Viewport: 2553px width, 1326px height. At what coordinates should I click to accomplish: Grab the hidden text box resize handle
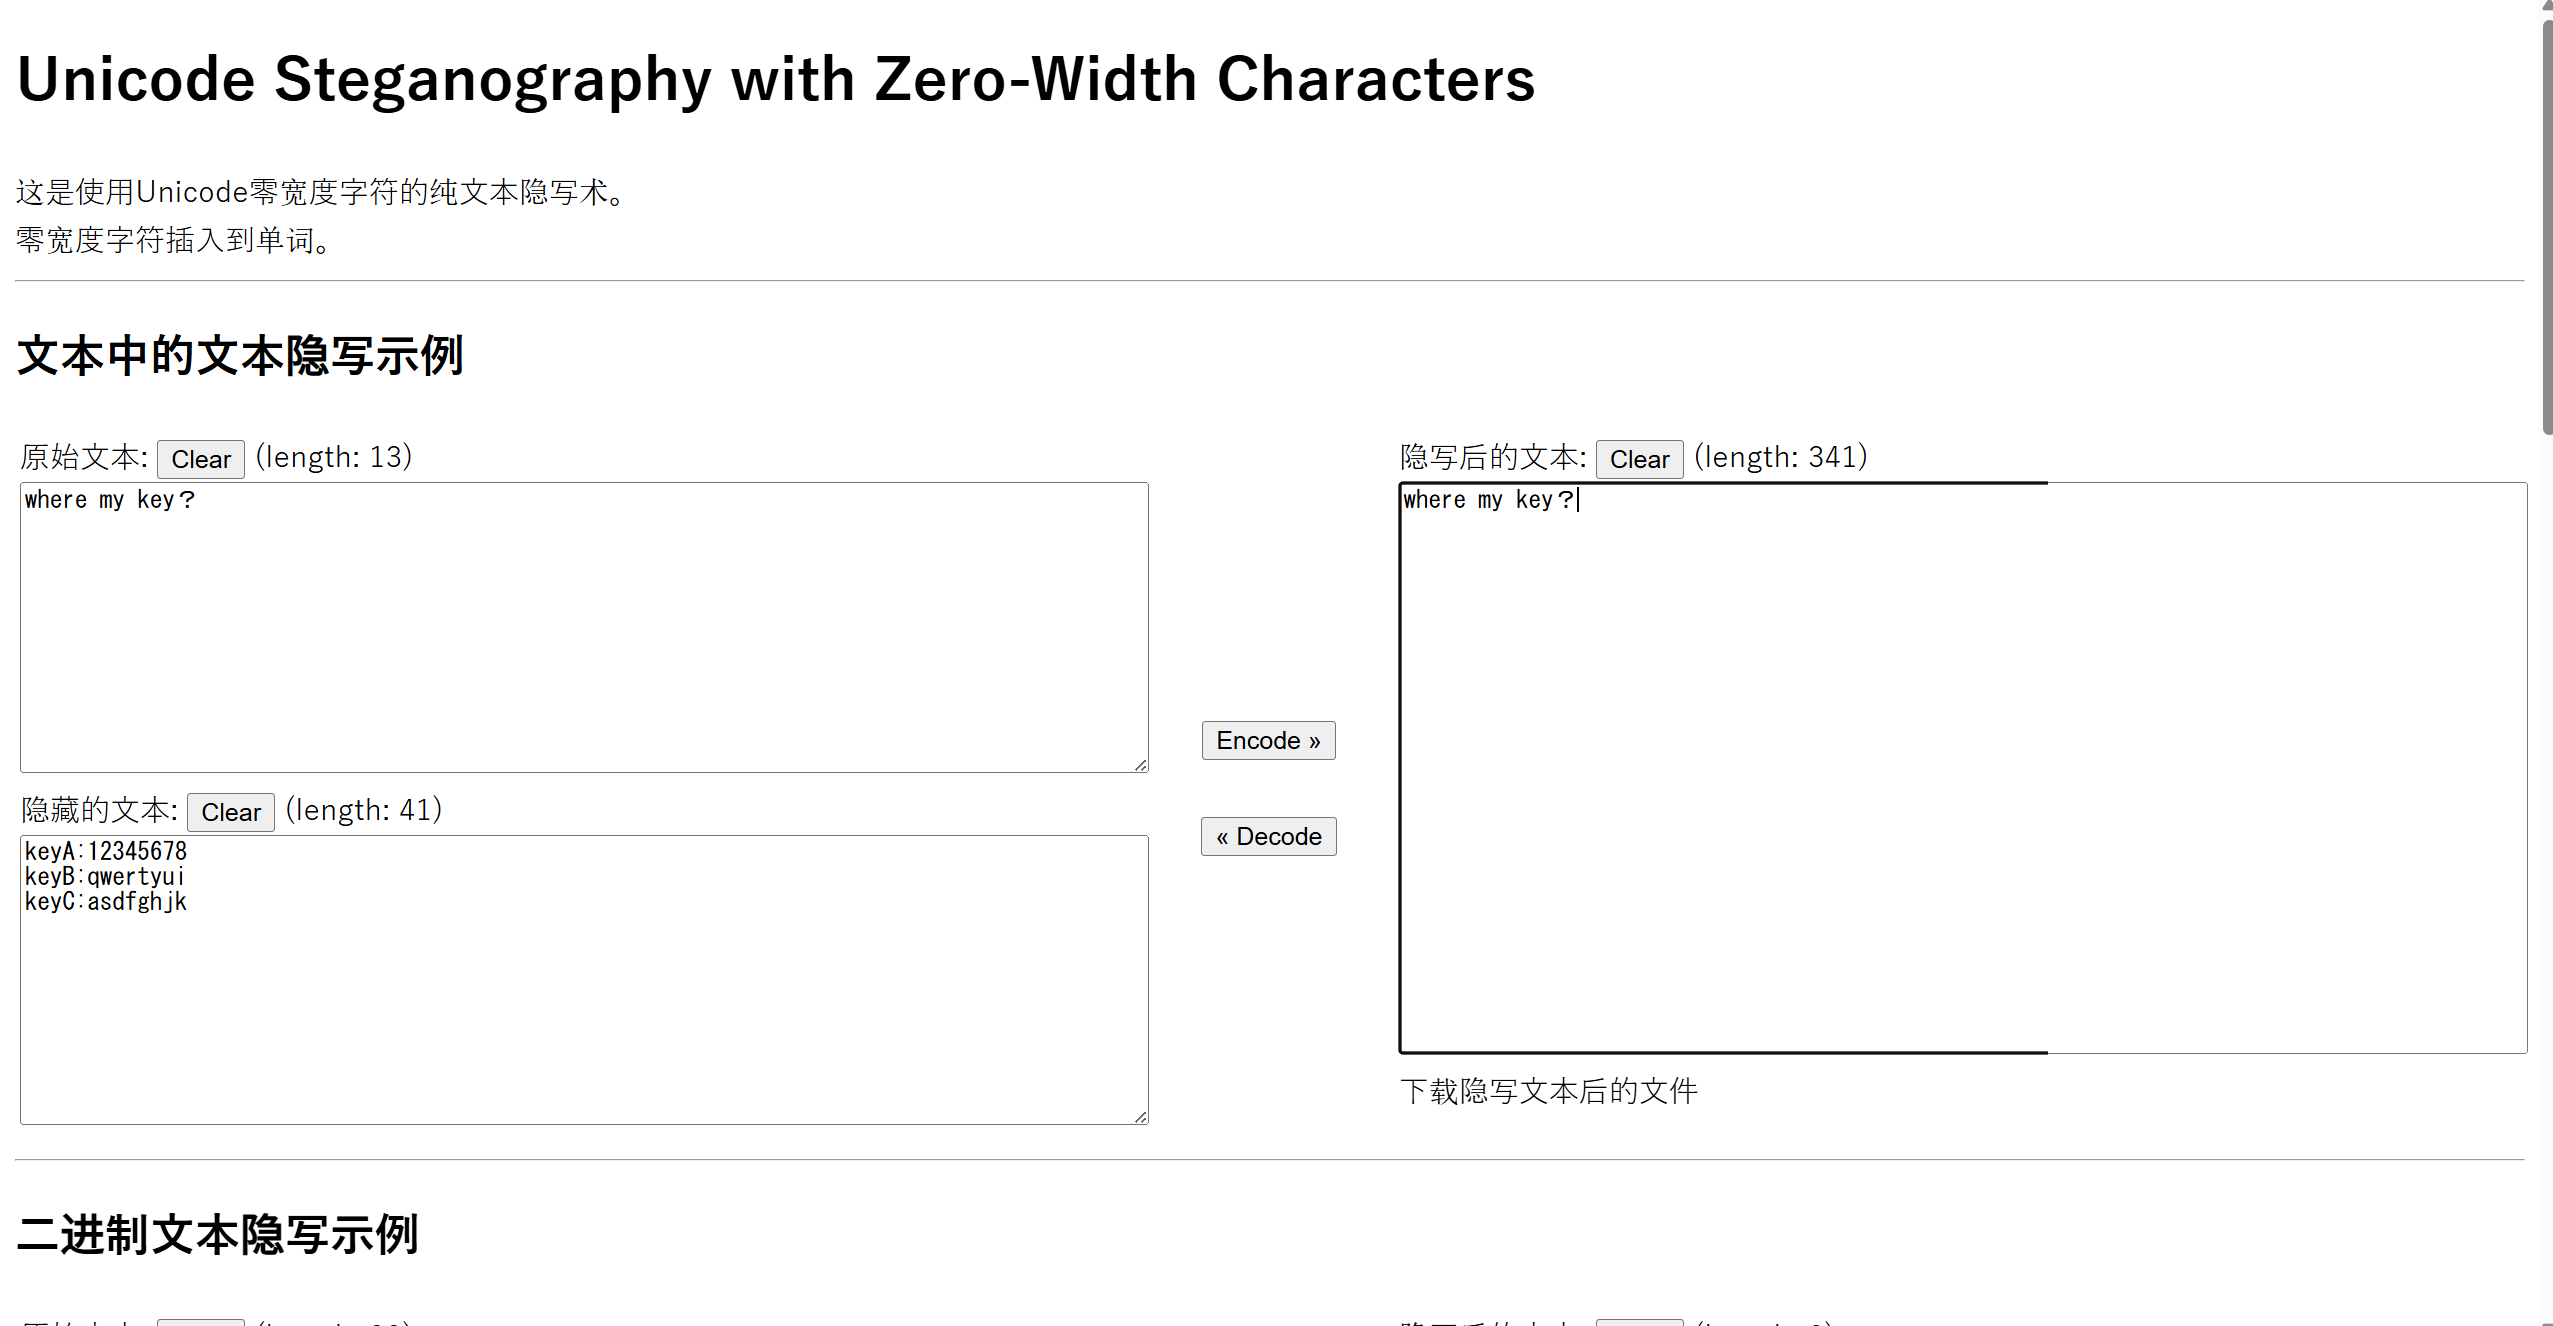coord(1140,1117)
